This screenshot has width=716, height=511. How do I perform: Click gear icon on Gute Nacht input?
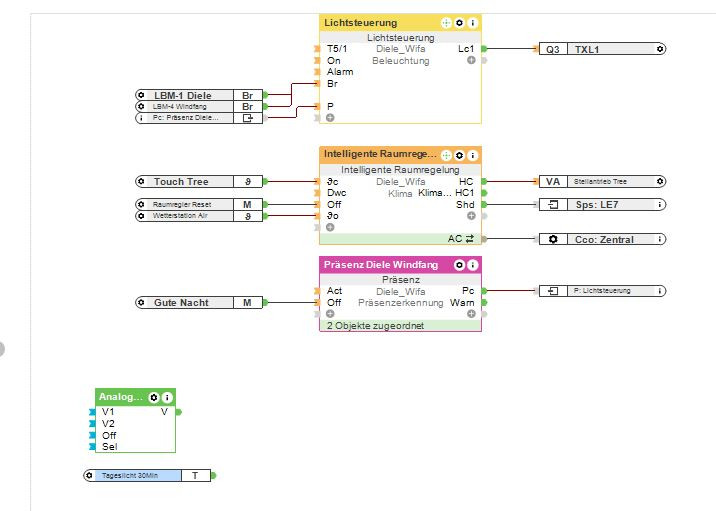(x=141, y=302)
